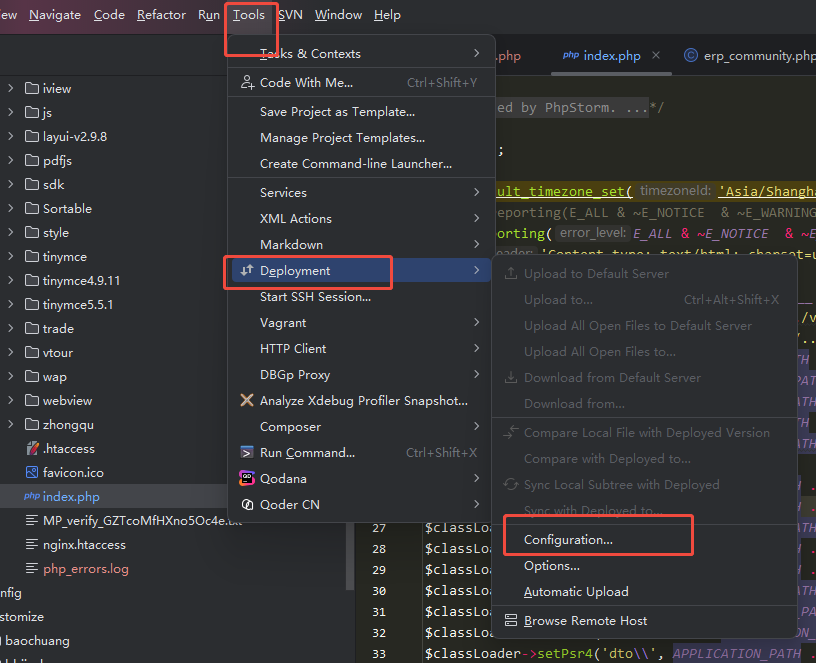816x663 pixels.
Task: Click the Sortable folder icon
Action: click(x=32, y=208)
